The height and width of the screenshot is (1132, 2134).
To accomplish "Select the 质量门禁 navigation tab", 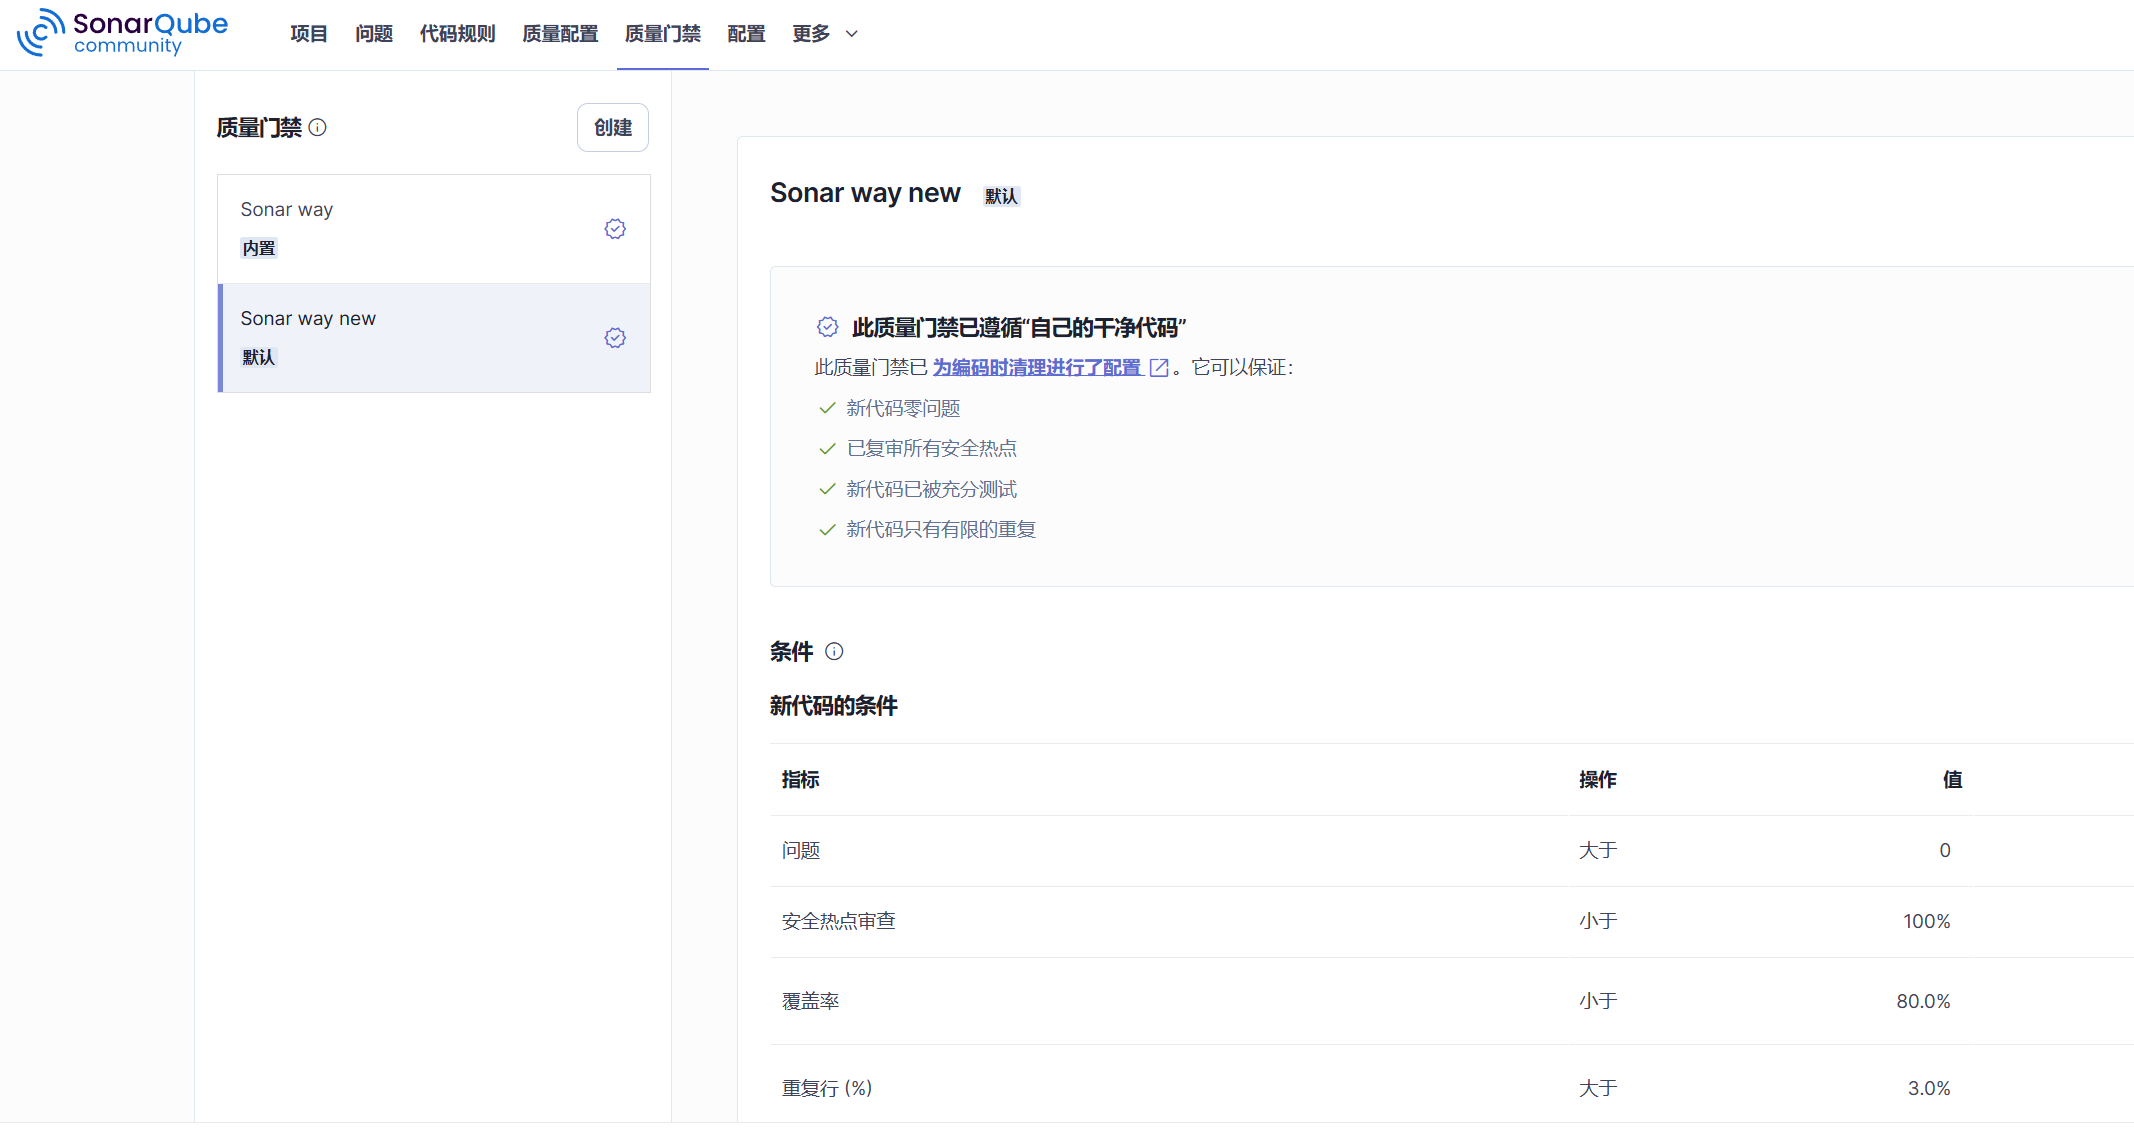I will pos(663,34).
